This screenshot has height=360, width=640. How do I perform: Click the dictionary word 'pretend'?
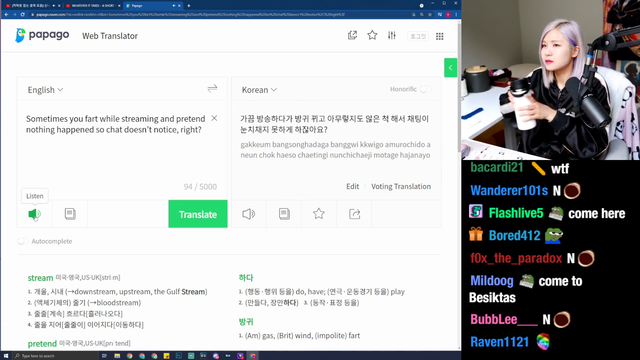click(x=42, y=343)
